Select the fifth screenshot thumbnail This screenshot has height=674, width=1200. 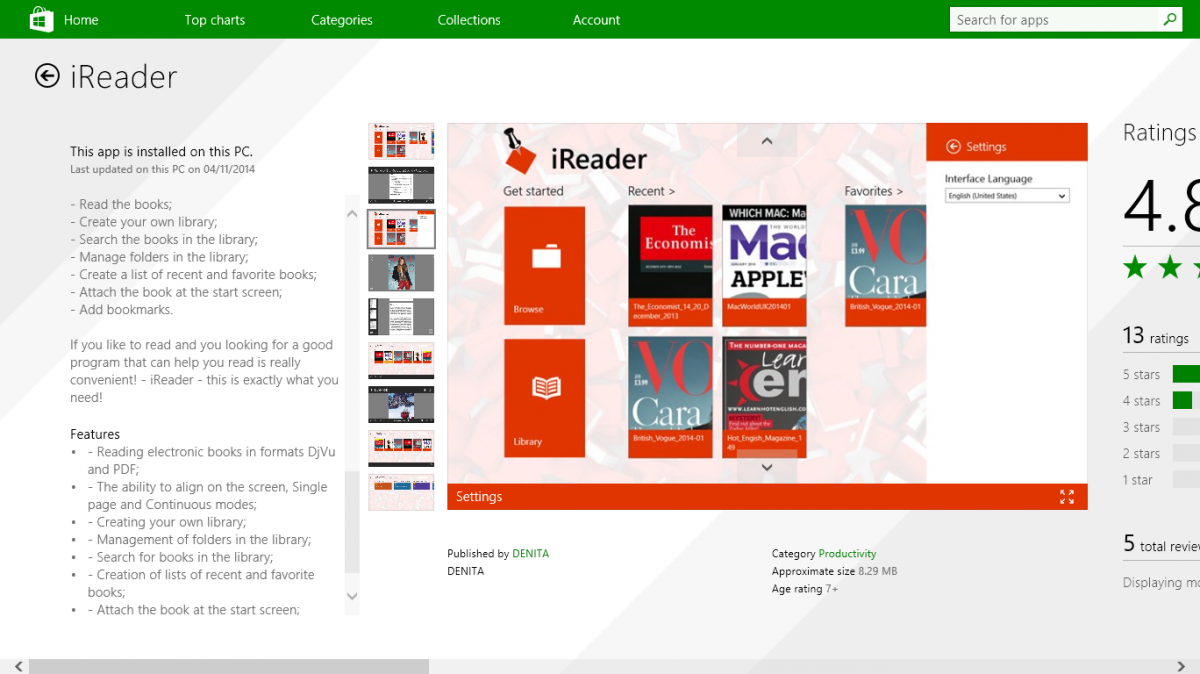pyautogui.click(x=401, y=316)
